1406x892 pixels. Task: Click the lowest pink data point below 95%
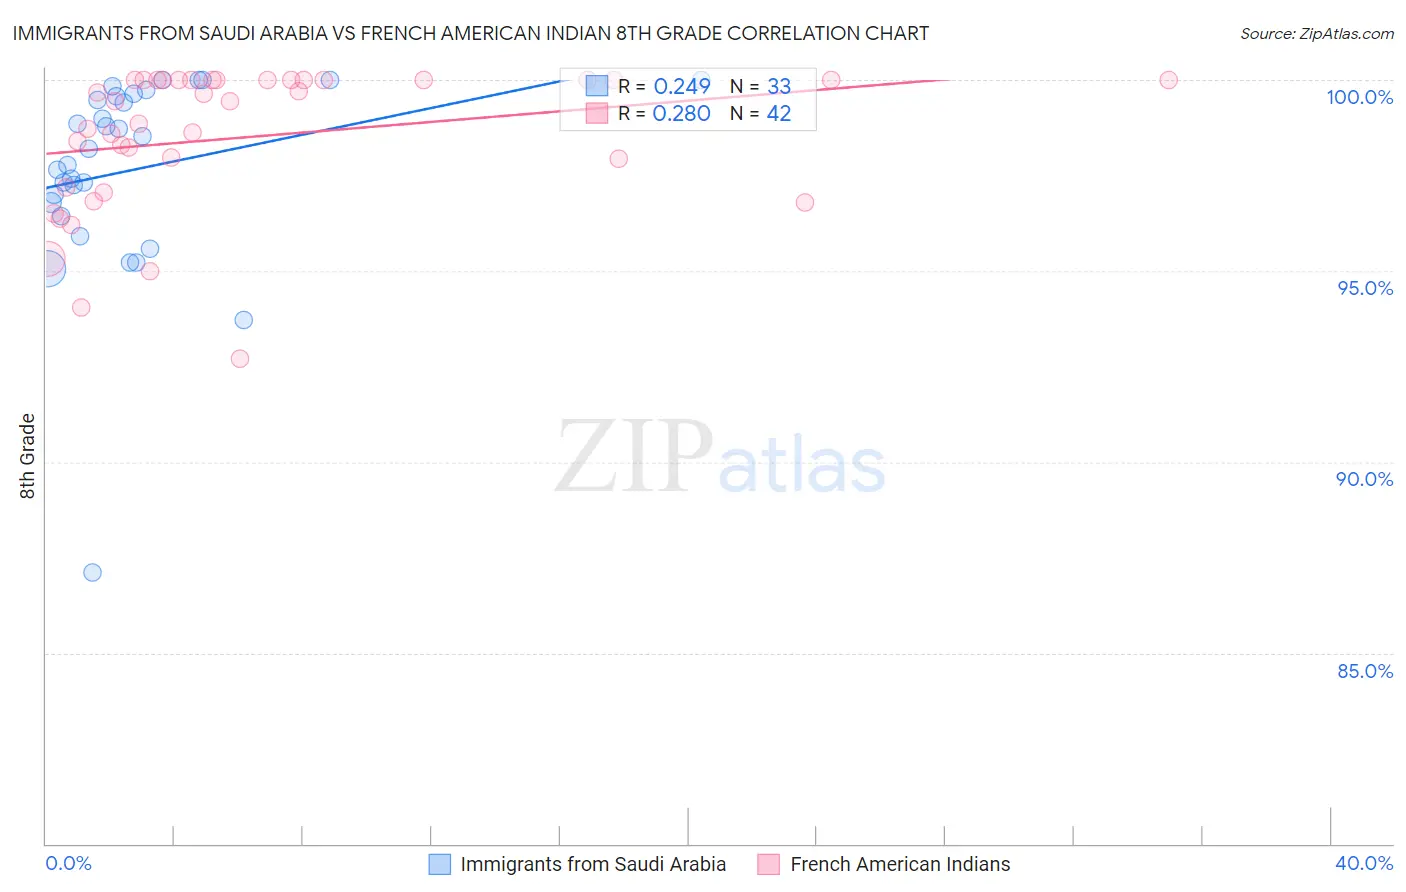(240, 359)
